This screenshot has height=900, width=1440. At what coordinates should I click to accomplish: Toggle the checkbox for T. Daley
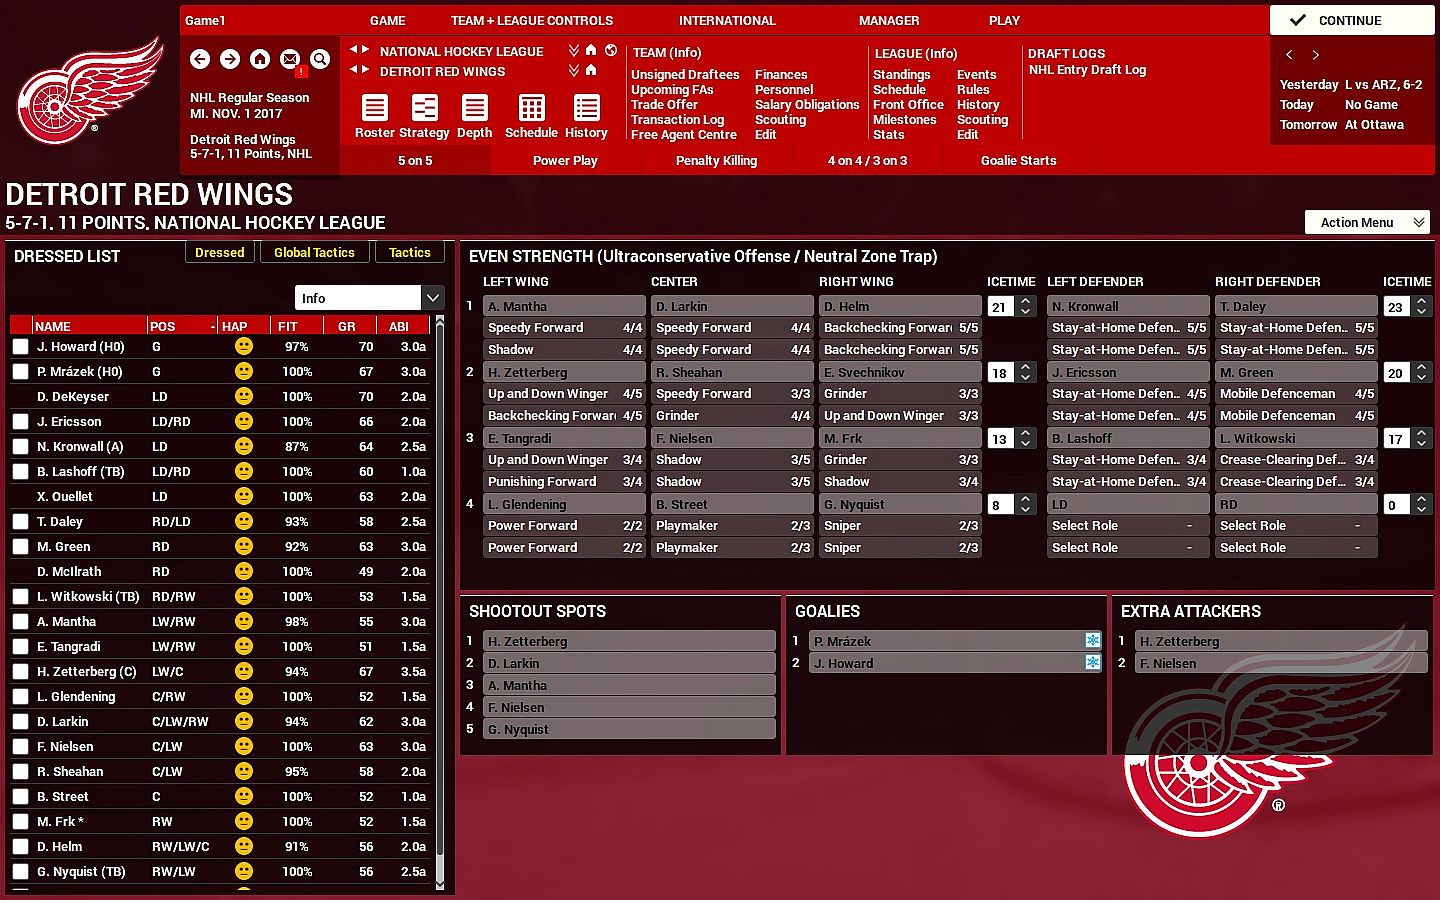(20, 521)
